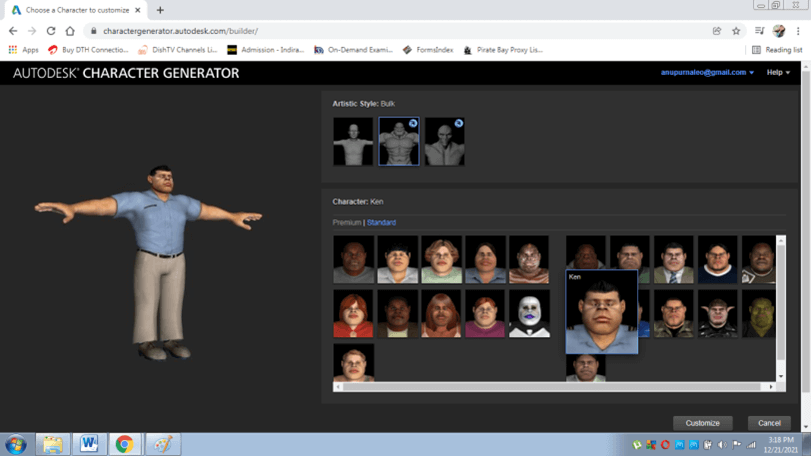The height and width of the screenshot is (456, 811).
Task: Choose the red-haired character in magenta shirt
Action: tap(485, 313)
